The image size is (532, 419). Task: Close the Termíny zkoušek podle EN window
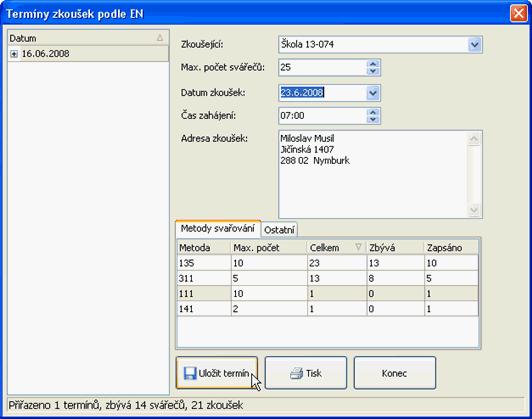pos(518,14)
